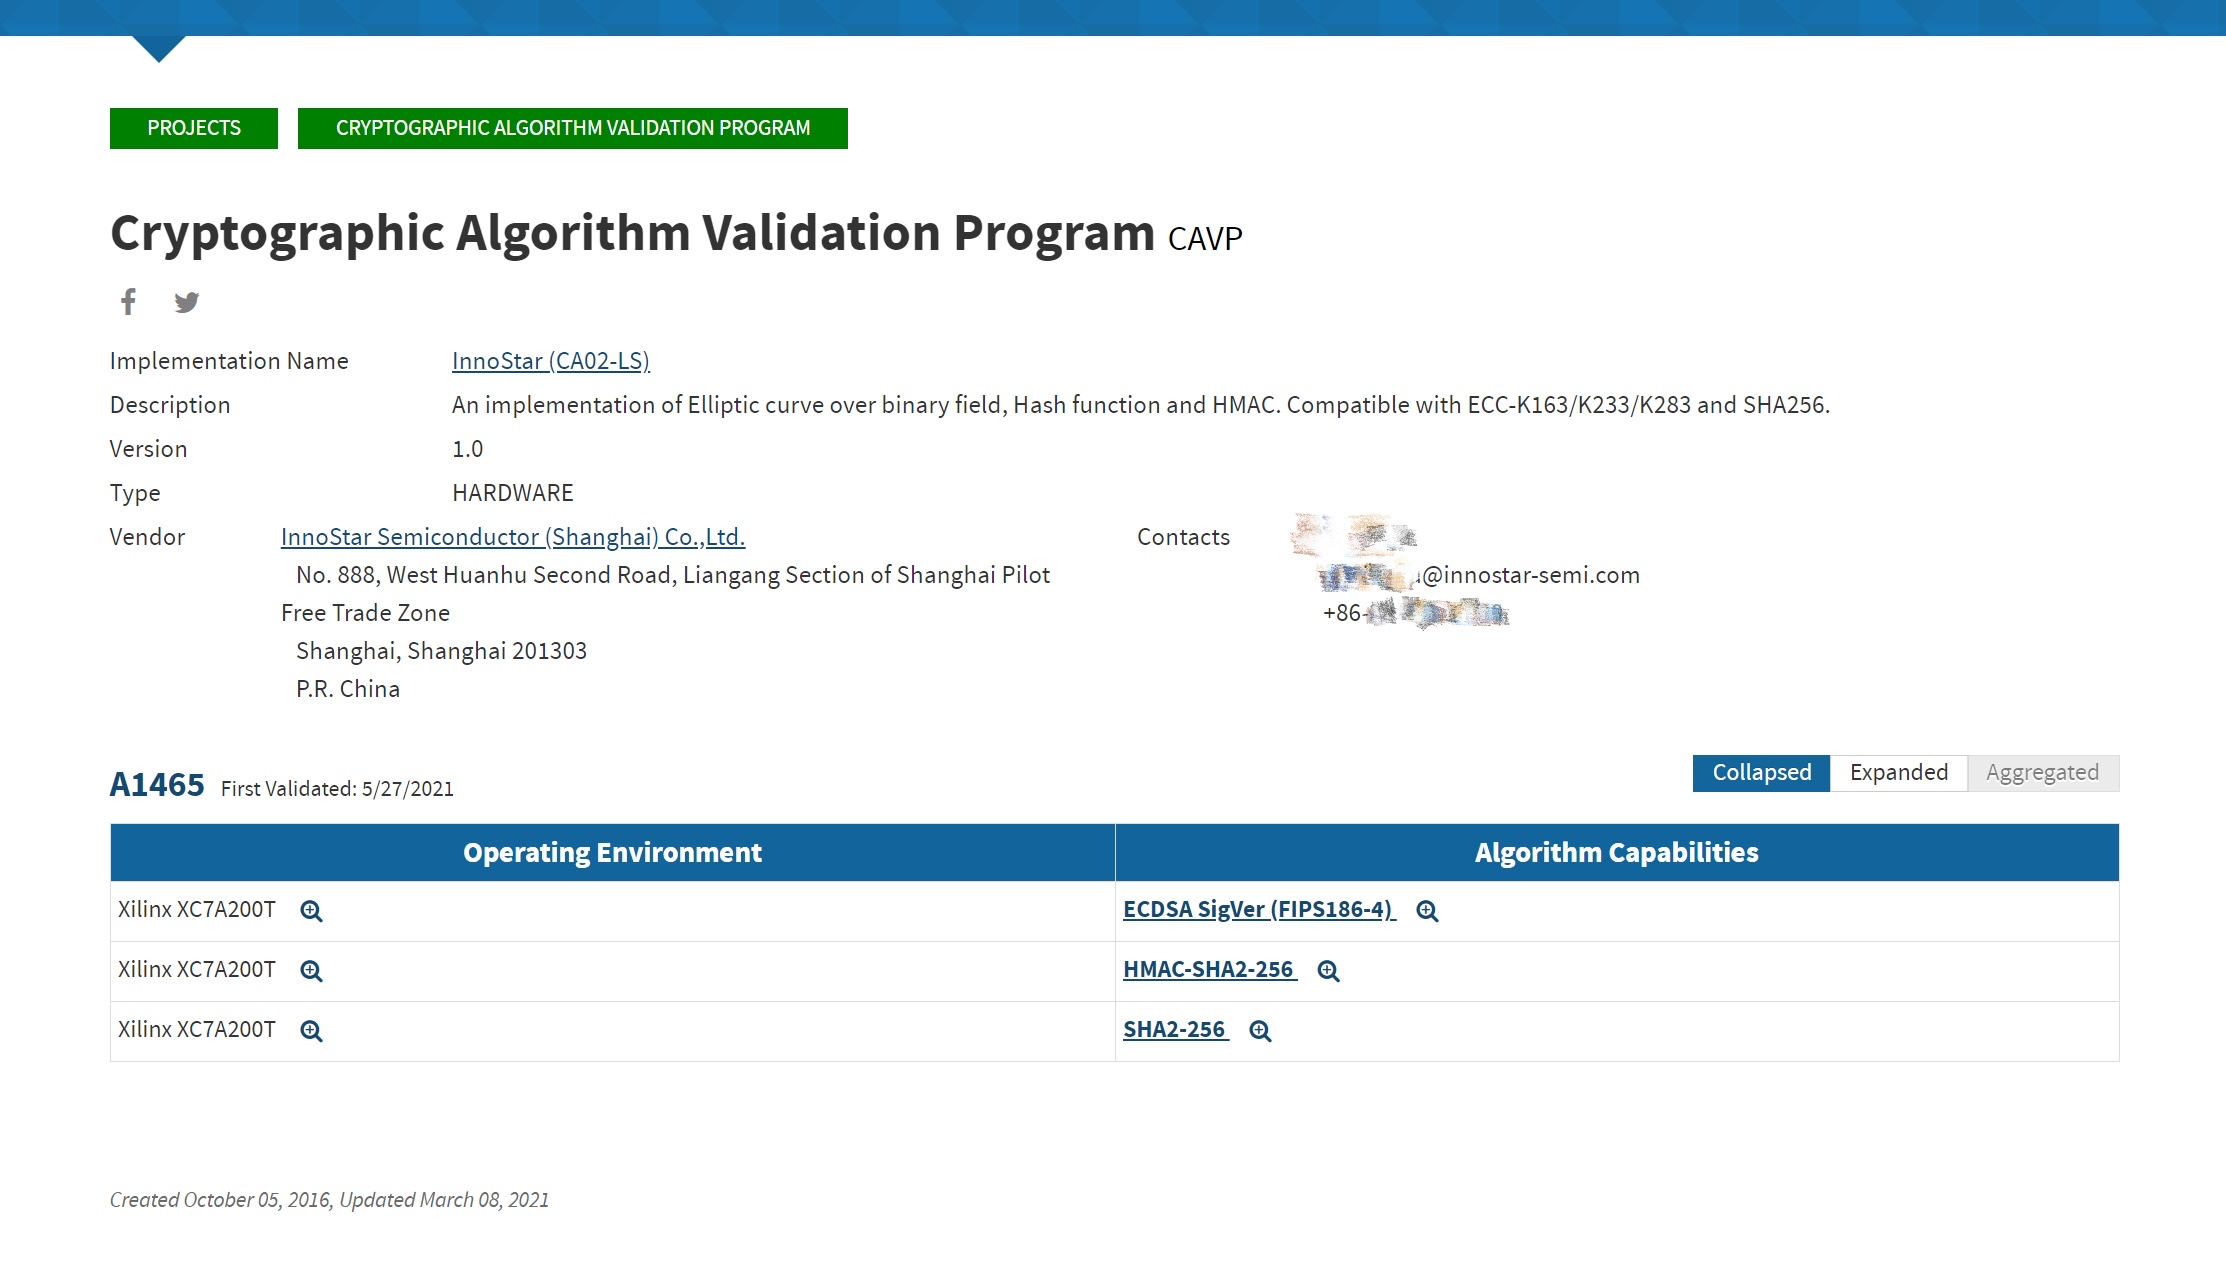Image resolution: width=2226 pixels, height=1262 pixels.
Task: Switch view to Collapsed
Action: (1761, 773)
